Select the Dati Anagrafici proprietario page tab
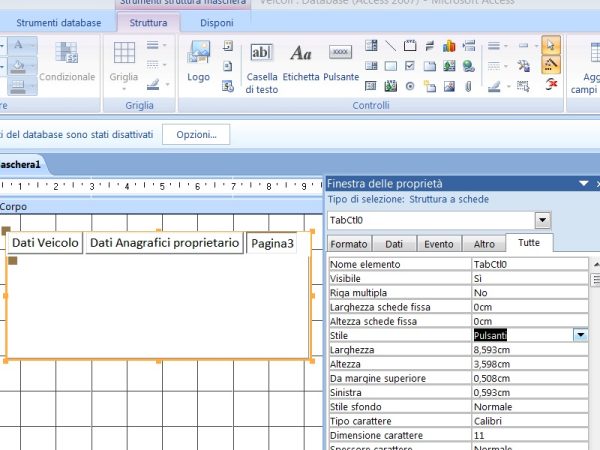The height and width of the screenshot is (450, 600). [x=165, y=243]
